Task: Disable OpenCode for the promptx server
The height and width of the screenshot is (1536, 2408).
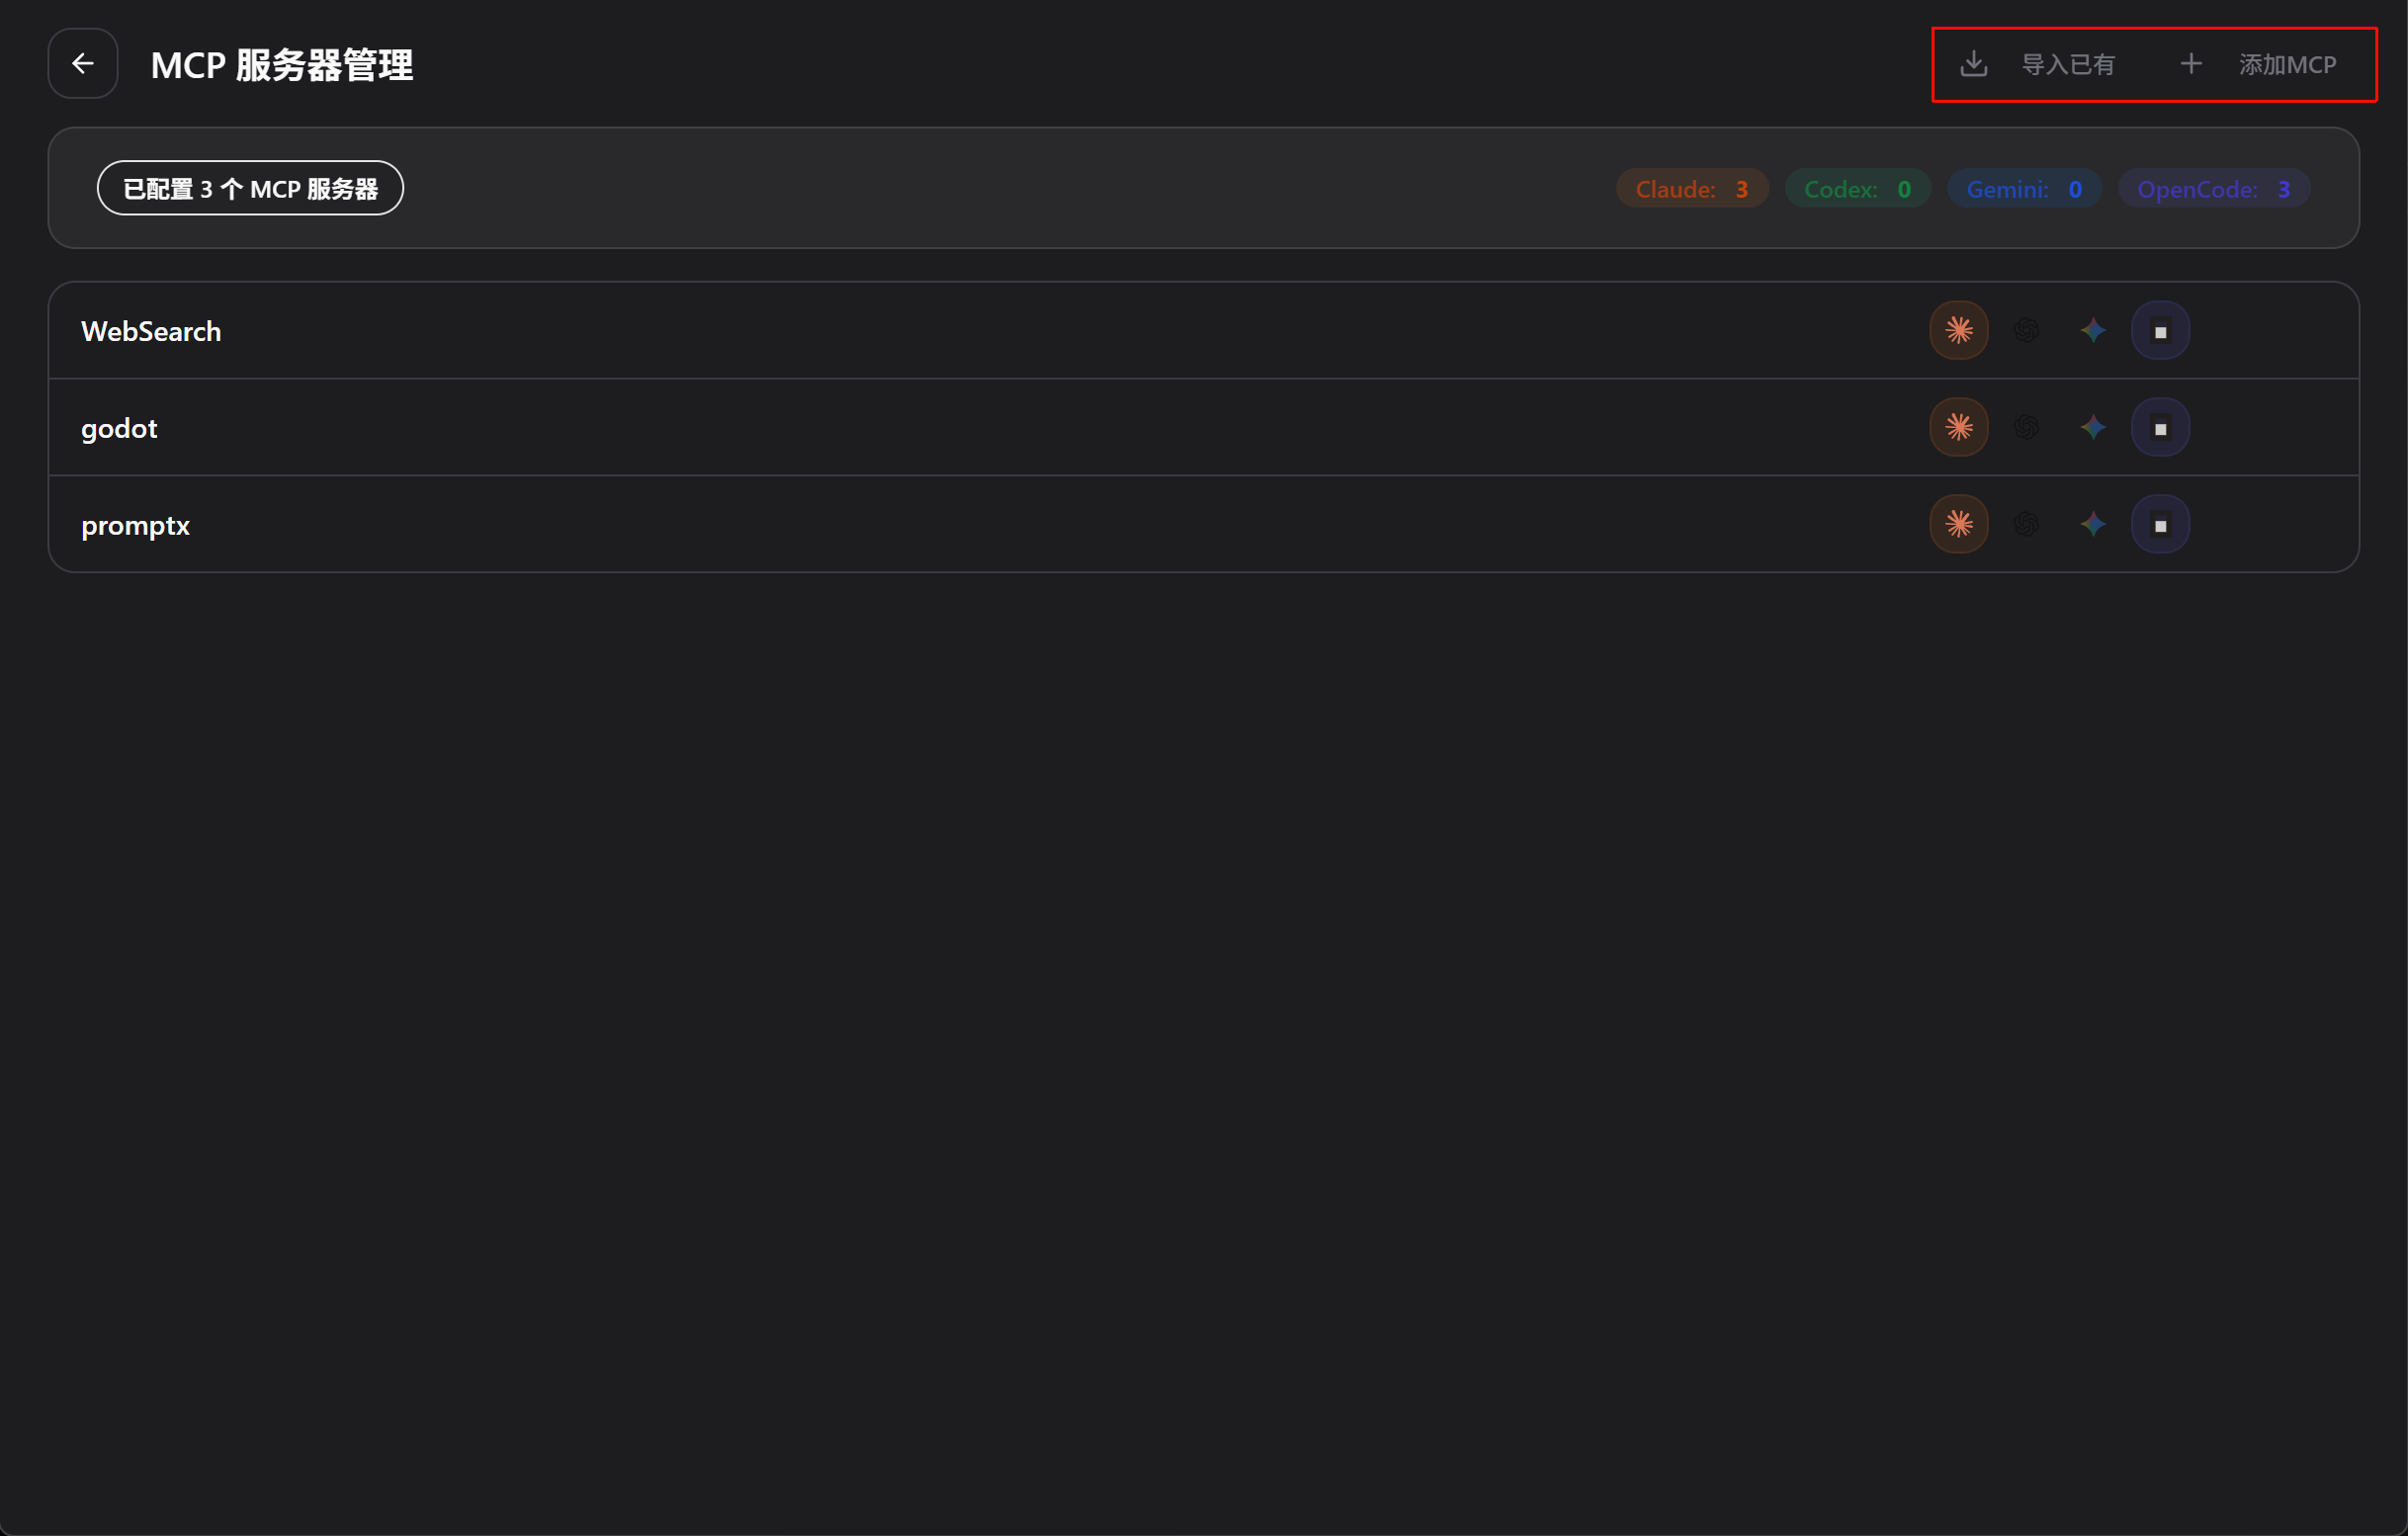Action: click(2160, 525)
